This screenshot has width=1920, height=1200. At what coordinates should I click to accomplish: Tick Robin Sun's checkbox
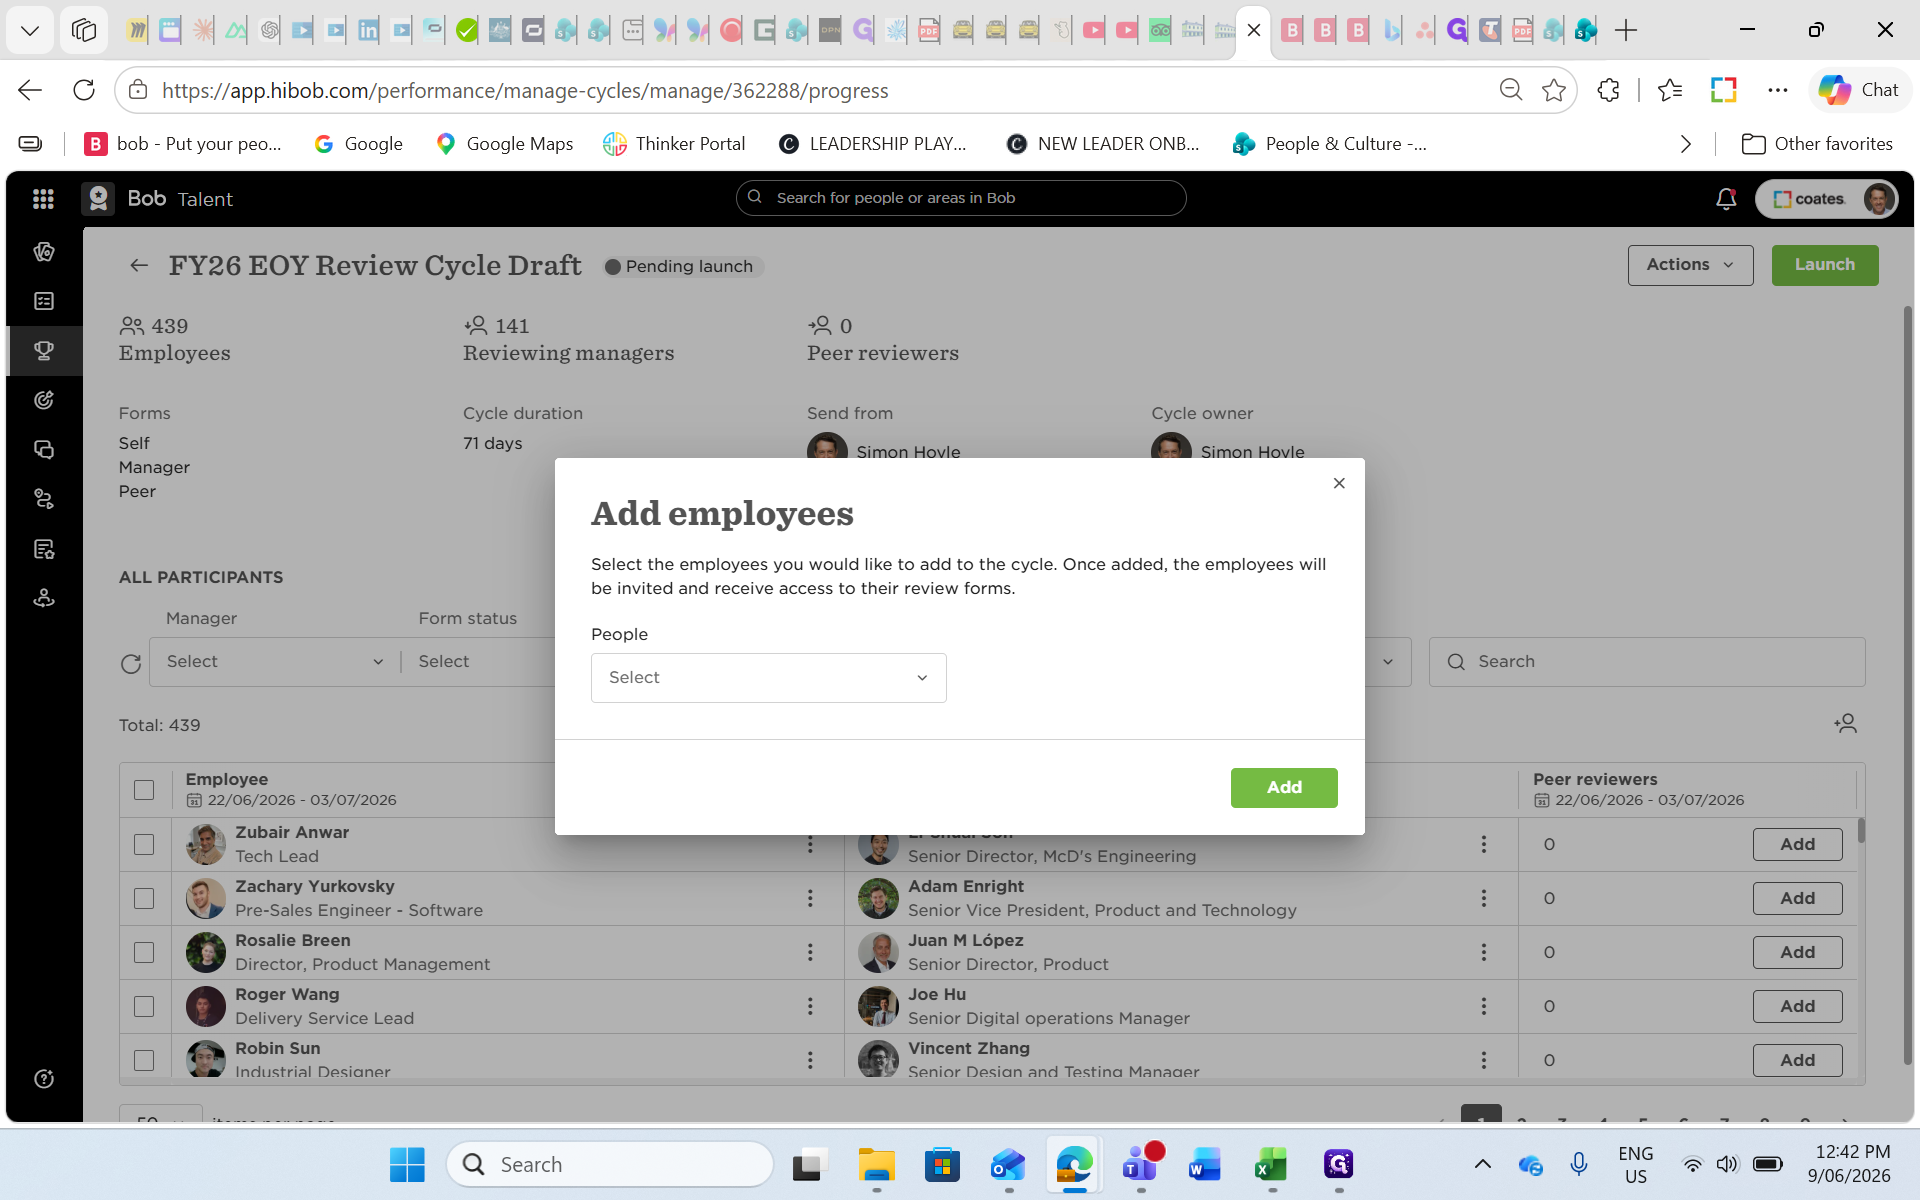click(x=144, y=1060)
